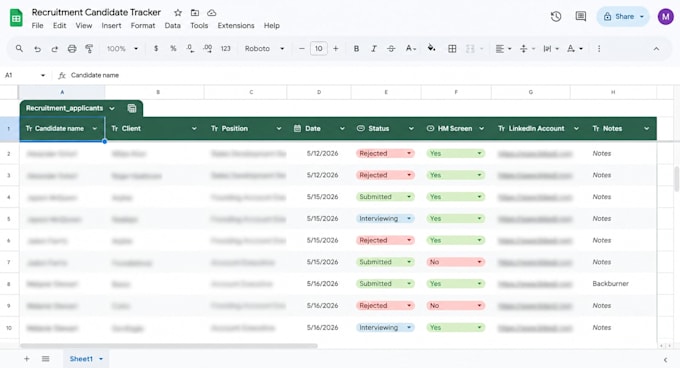
Task: Open text rotation options
Action: 575,49
